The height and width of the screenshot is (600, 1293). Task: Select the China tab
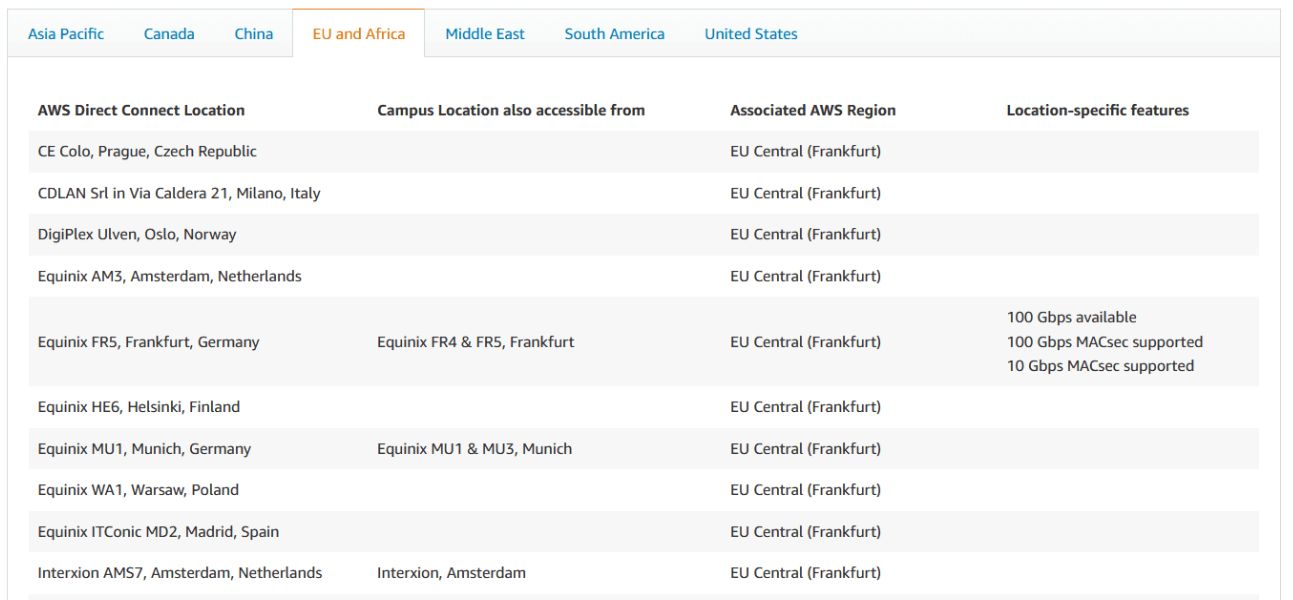pyautogui.click(x=253, y=33)
